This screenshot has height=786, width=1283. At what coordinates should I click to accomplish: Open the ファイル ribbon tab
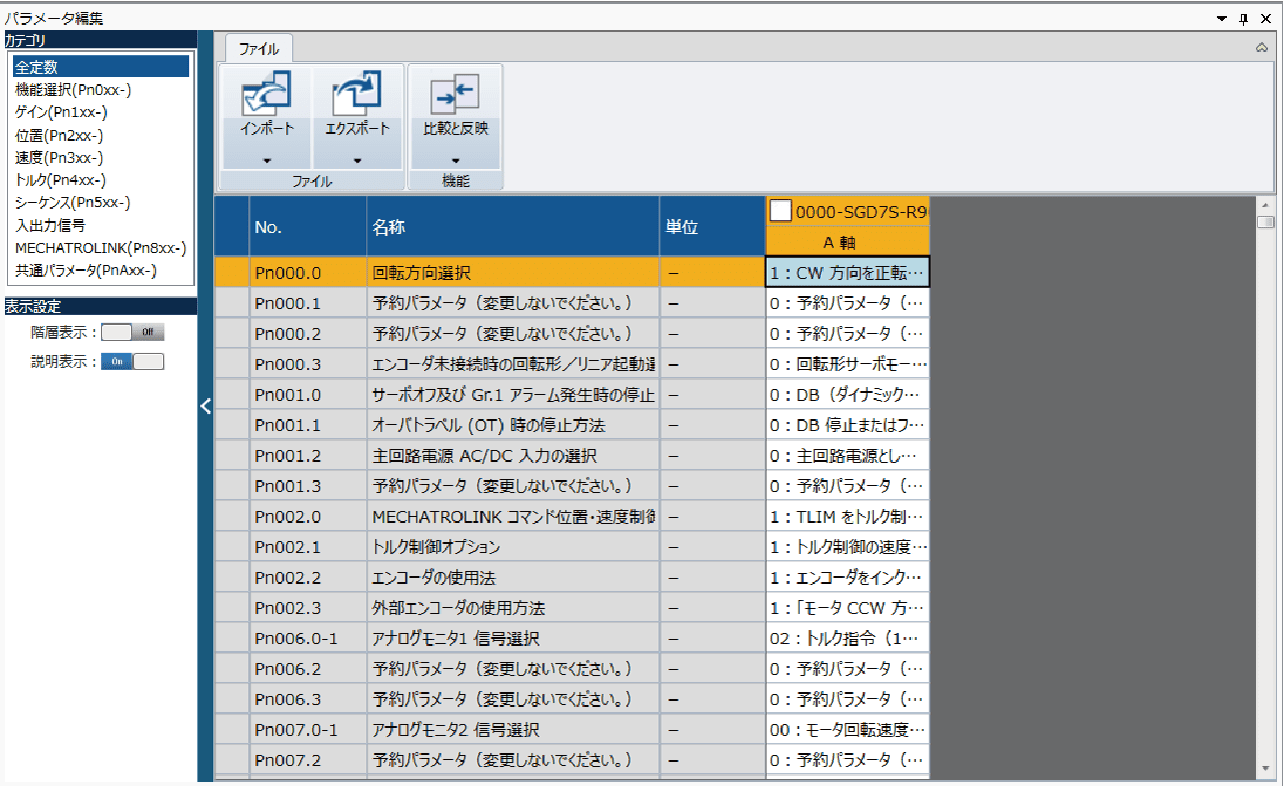(258, 48)
